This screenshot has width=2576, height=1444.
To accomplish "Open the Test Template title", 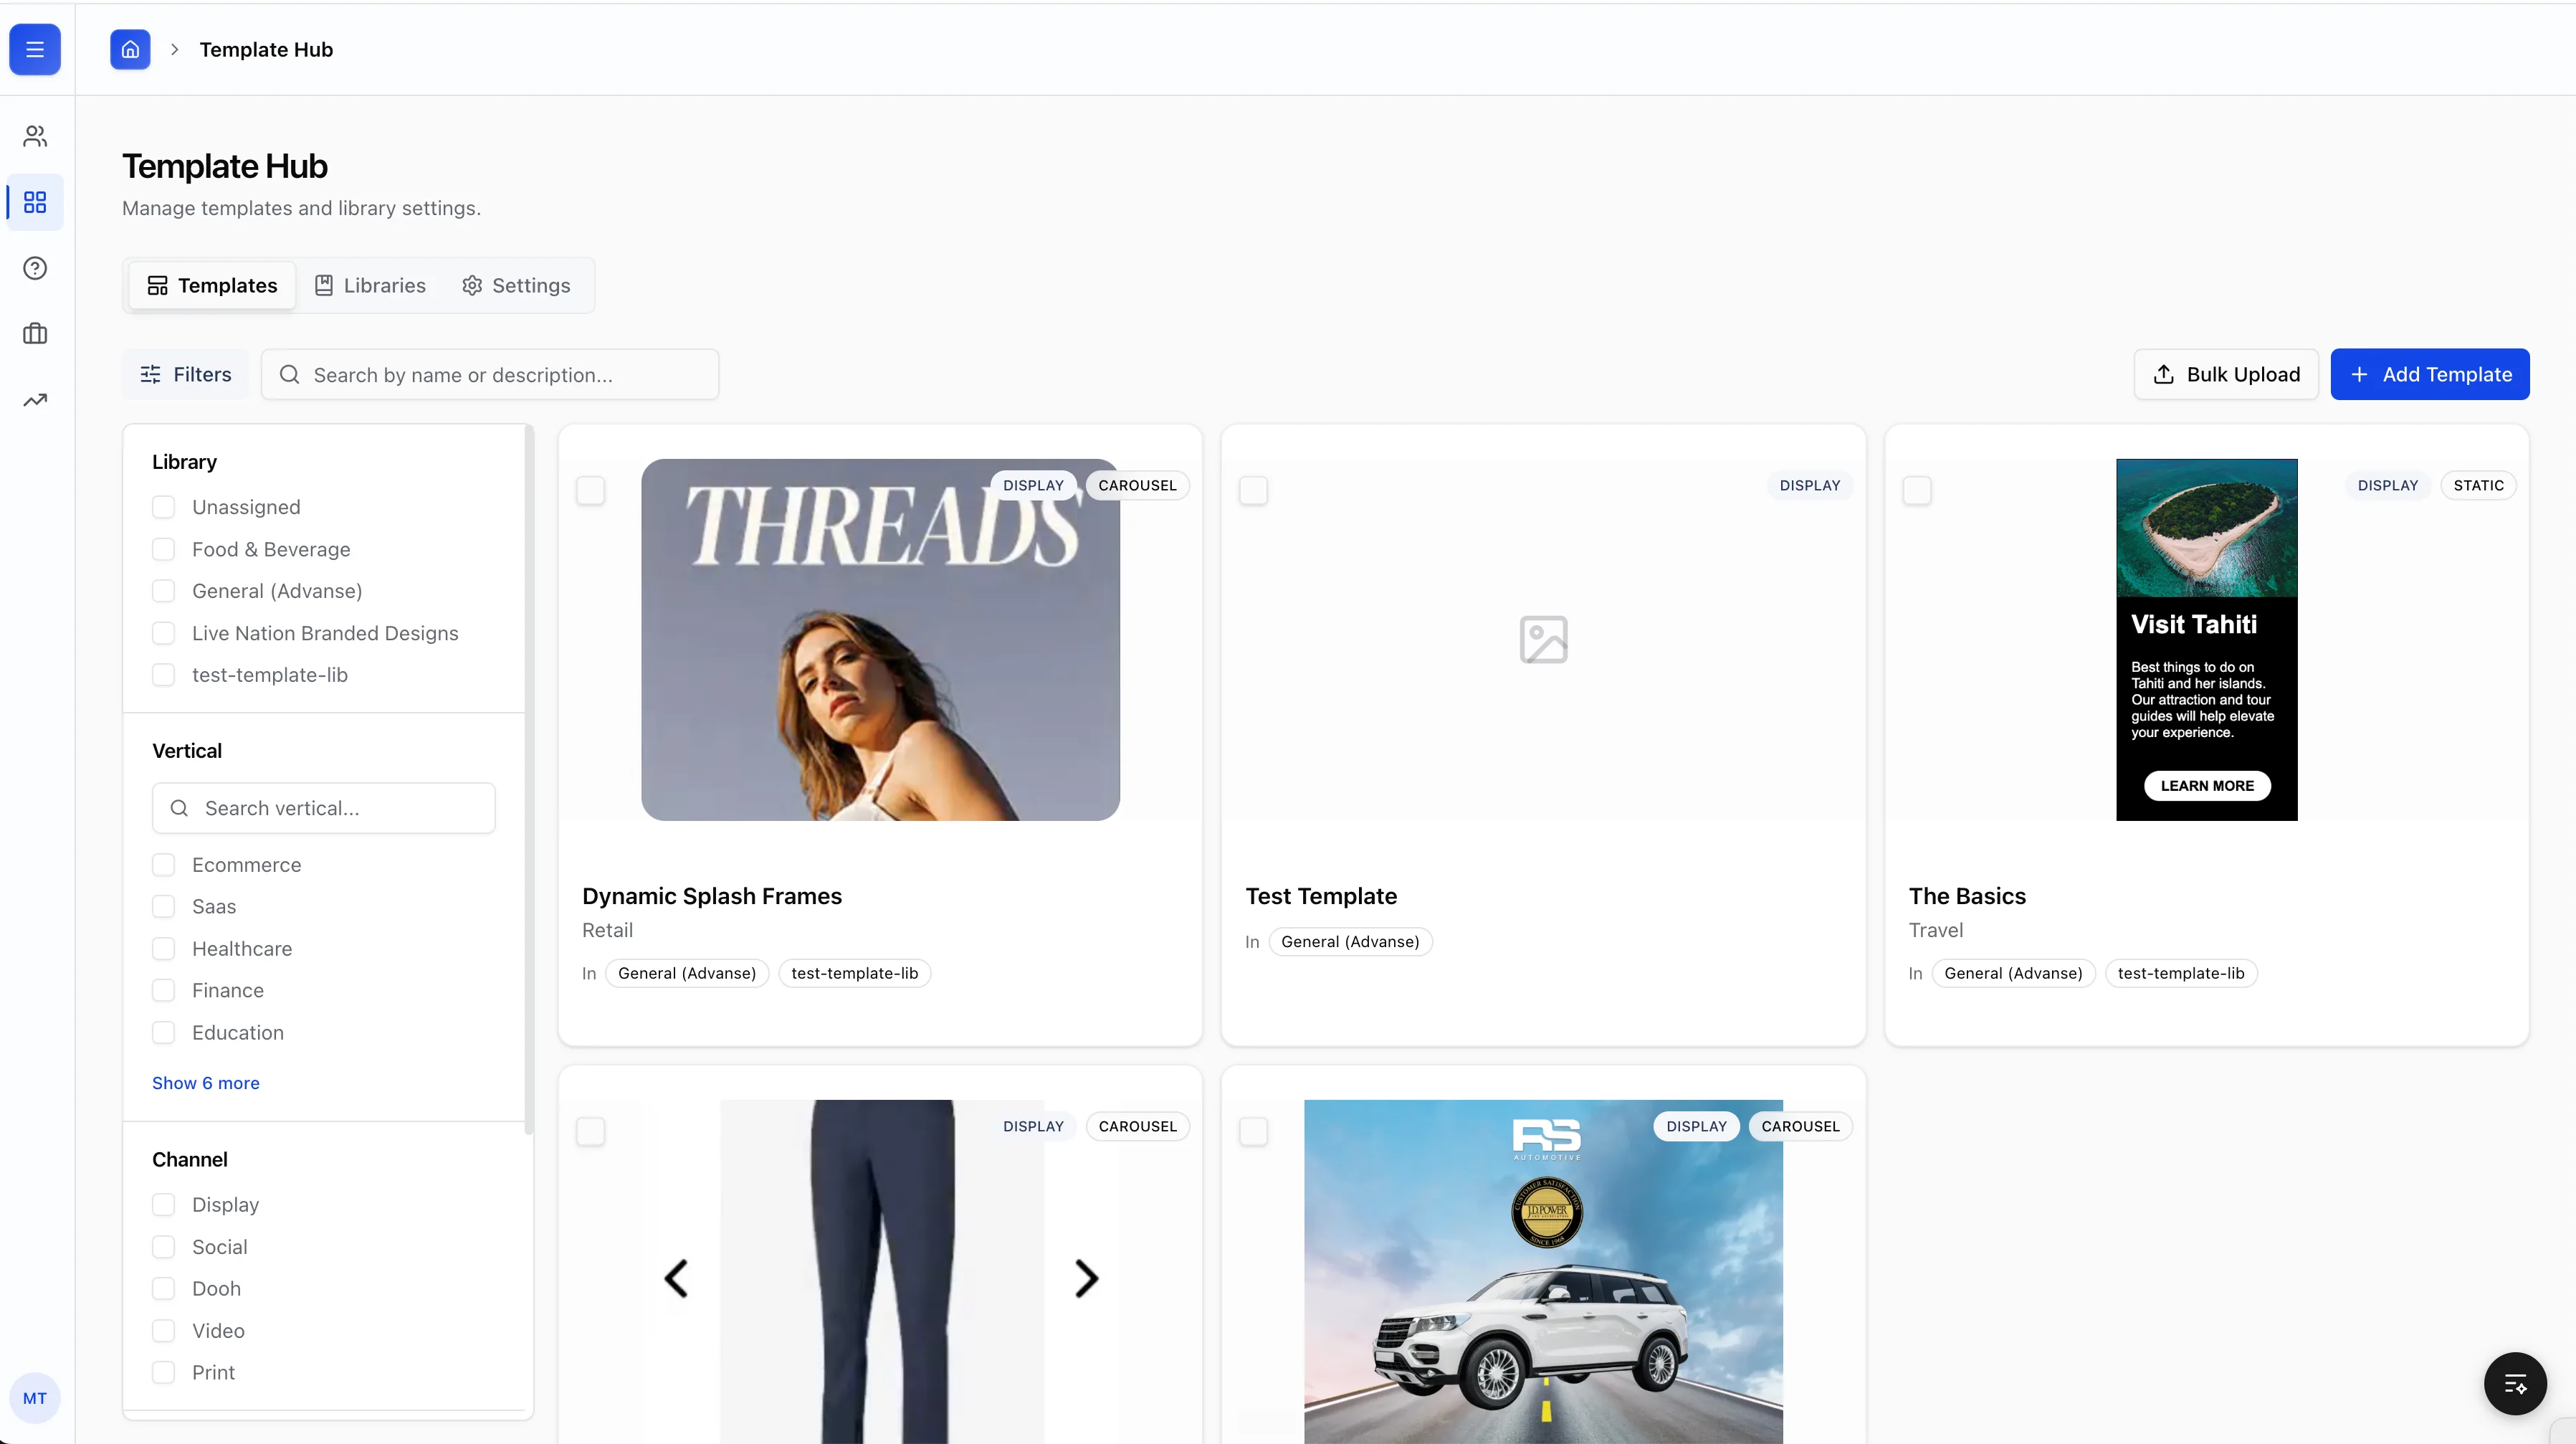I will pos(1321,896).
